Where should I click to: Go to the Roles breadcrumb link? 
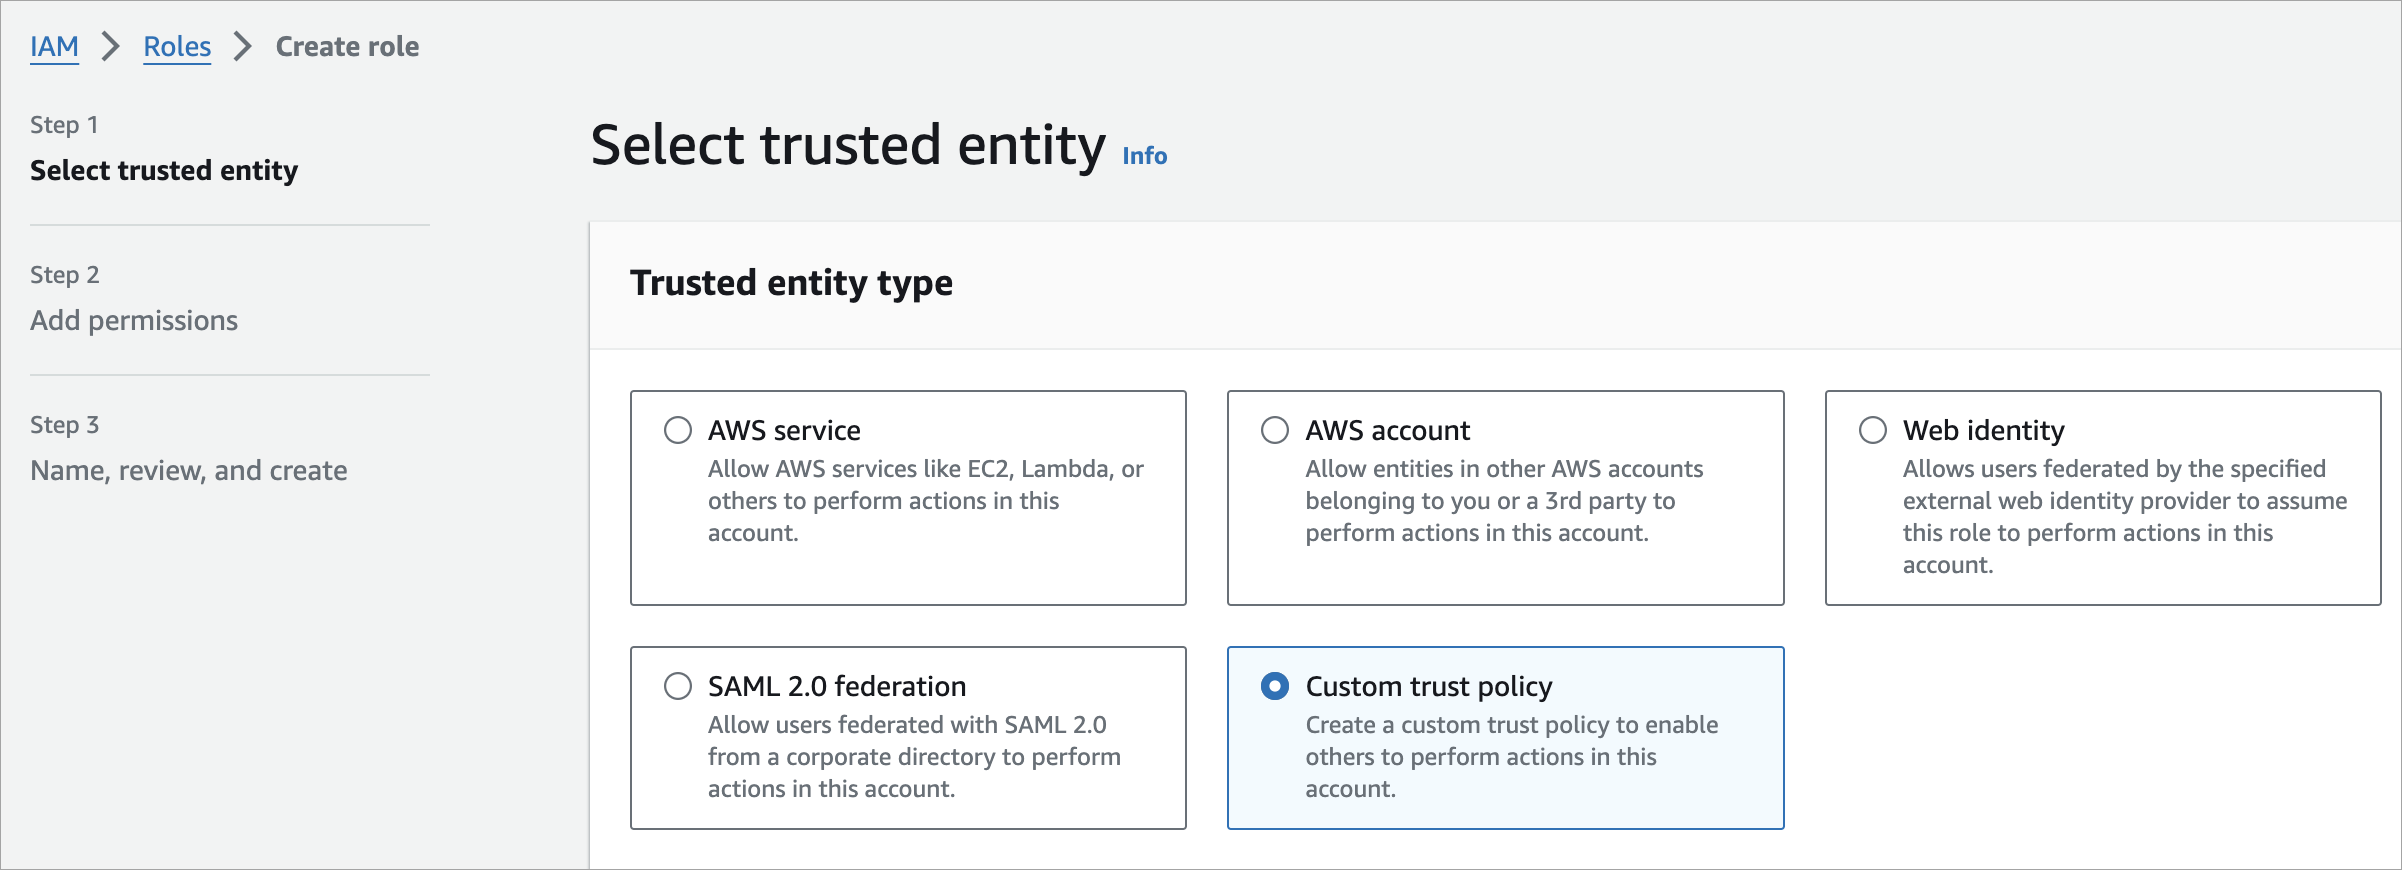click(x=177, y=46)
